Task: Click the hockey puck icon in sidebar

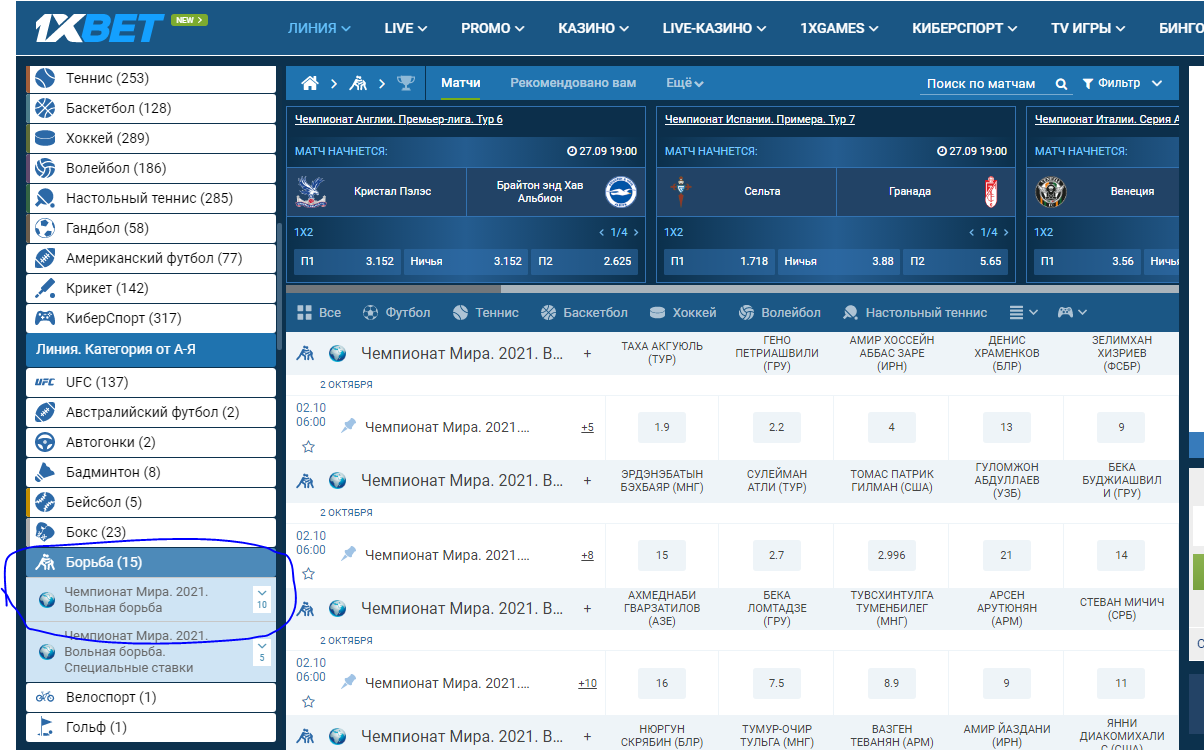Action: pos(45,138)
